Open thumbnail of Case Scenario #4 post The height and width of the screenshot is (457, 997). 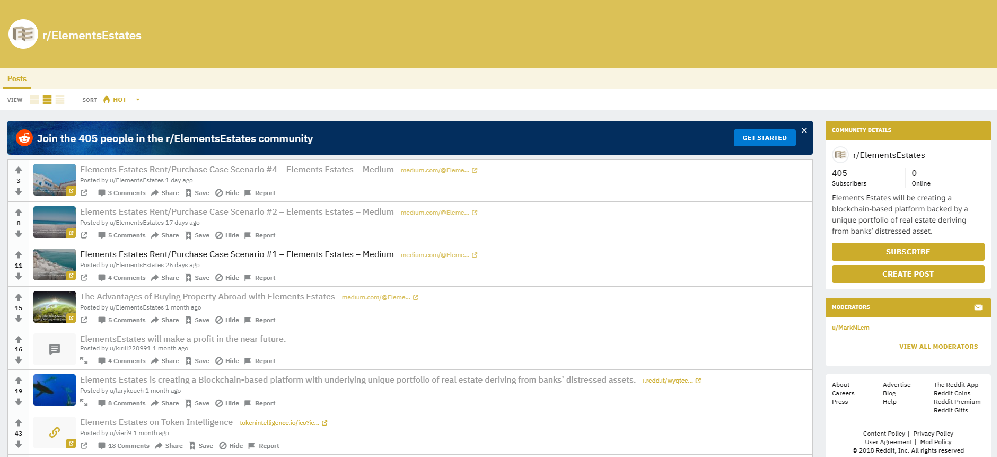pos(54,180)
